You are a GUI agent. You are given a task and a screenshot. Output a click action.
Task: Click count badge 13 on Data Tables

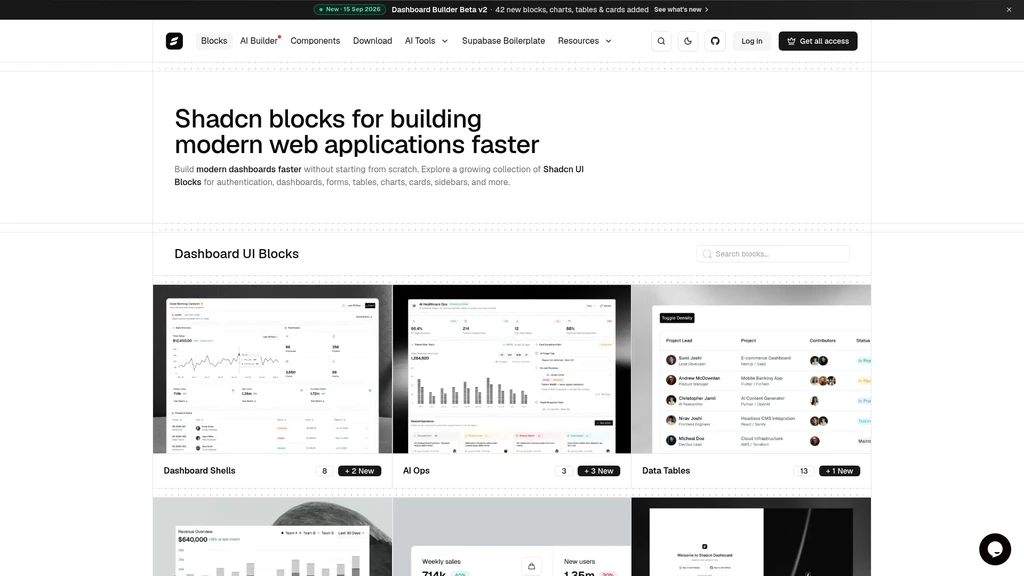[x=804, y=471]
